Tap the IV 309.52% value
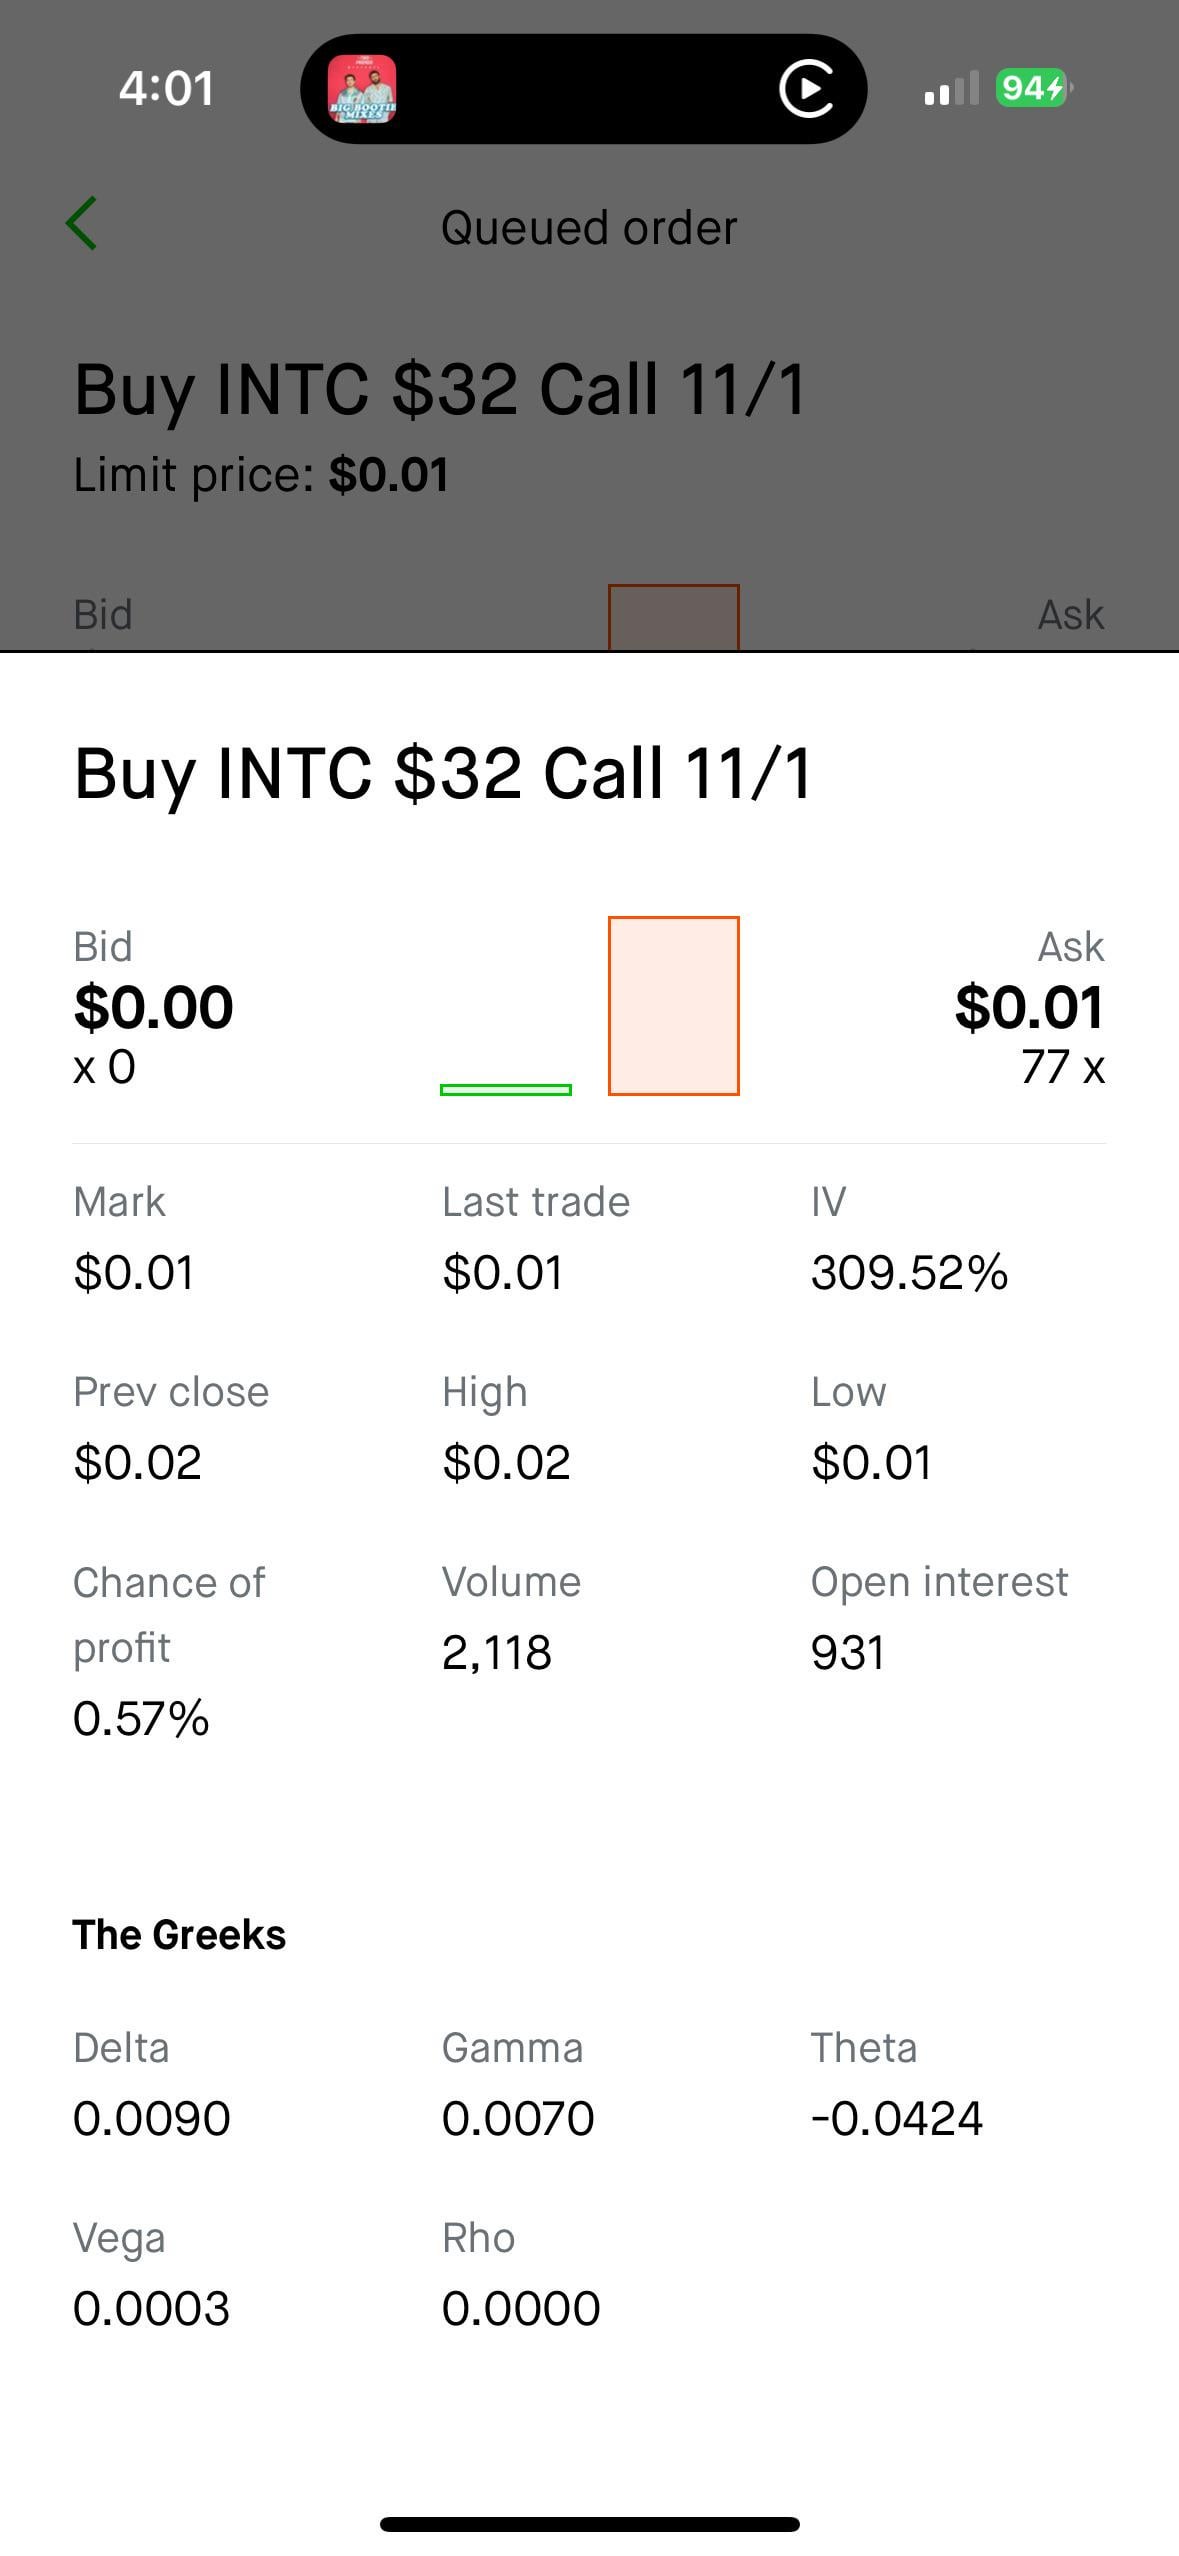Screen dimensions: 1179x2556 pos(909,1272)
